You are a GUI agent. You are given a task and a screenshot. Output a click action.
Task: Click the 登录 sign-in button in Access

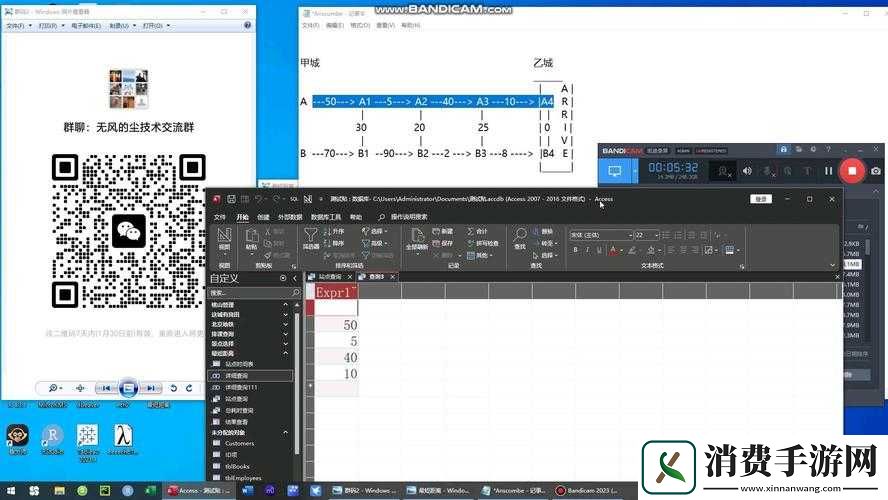tap(761, 199)
